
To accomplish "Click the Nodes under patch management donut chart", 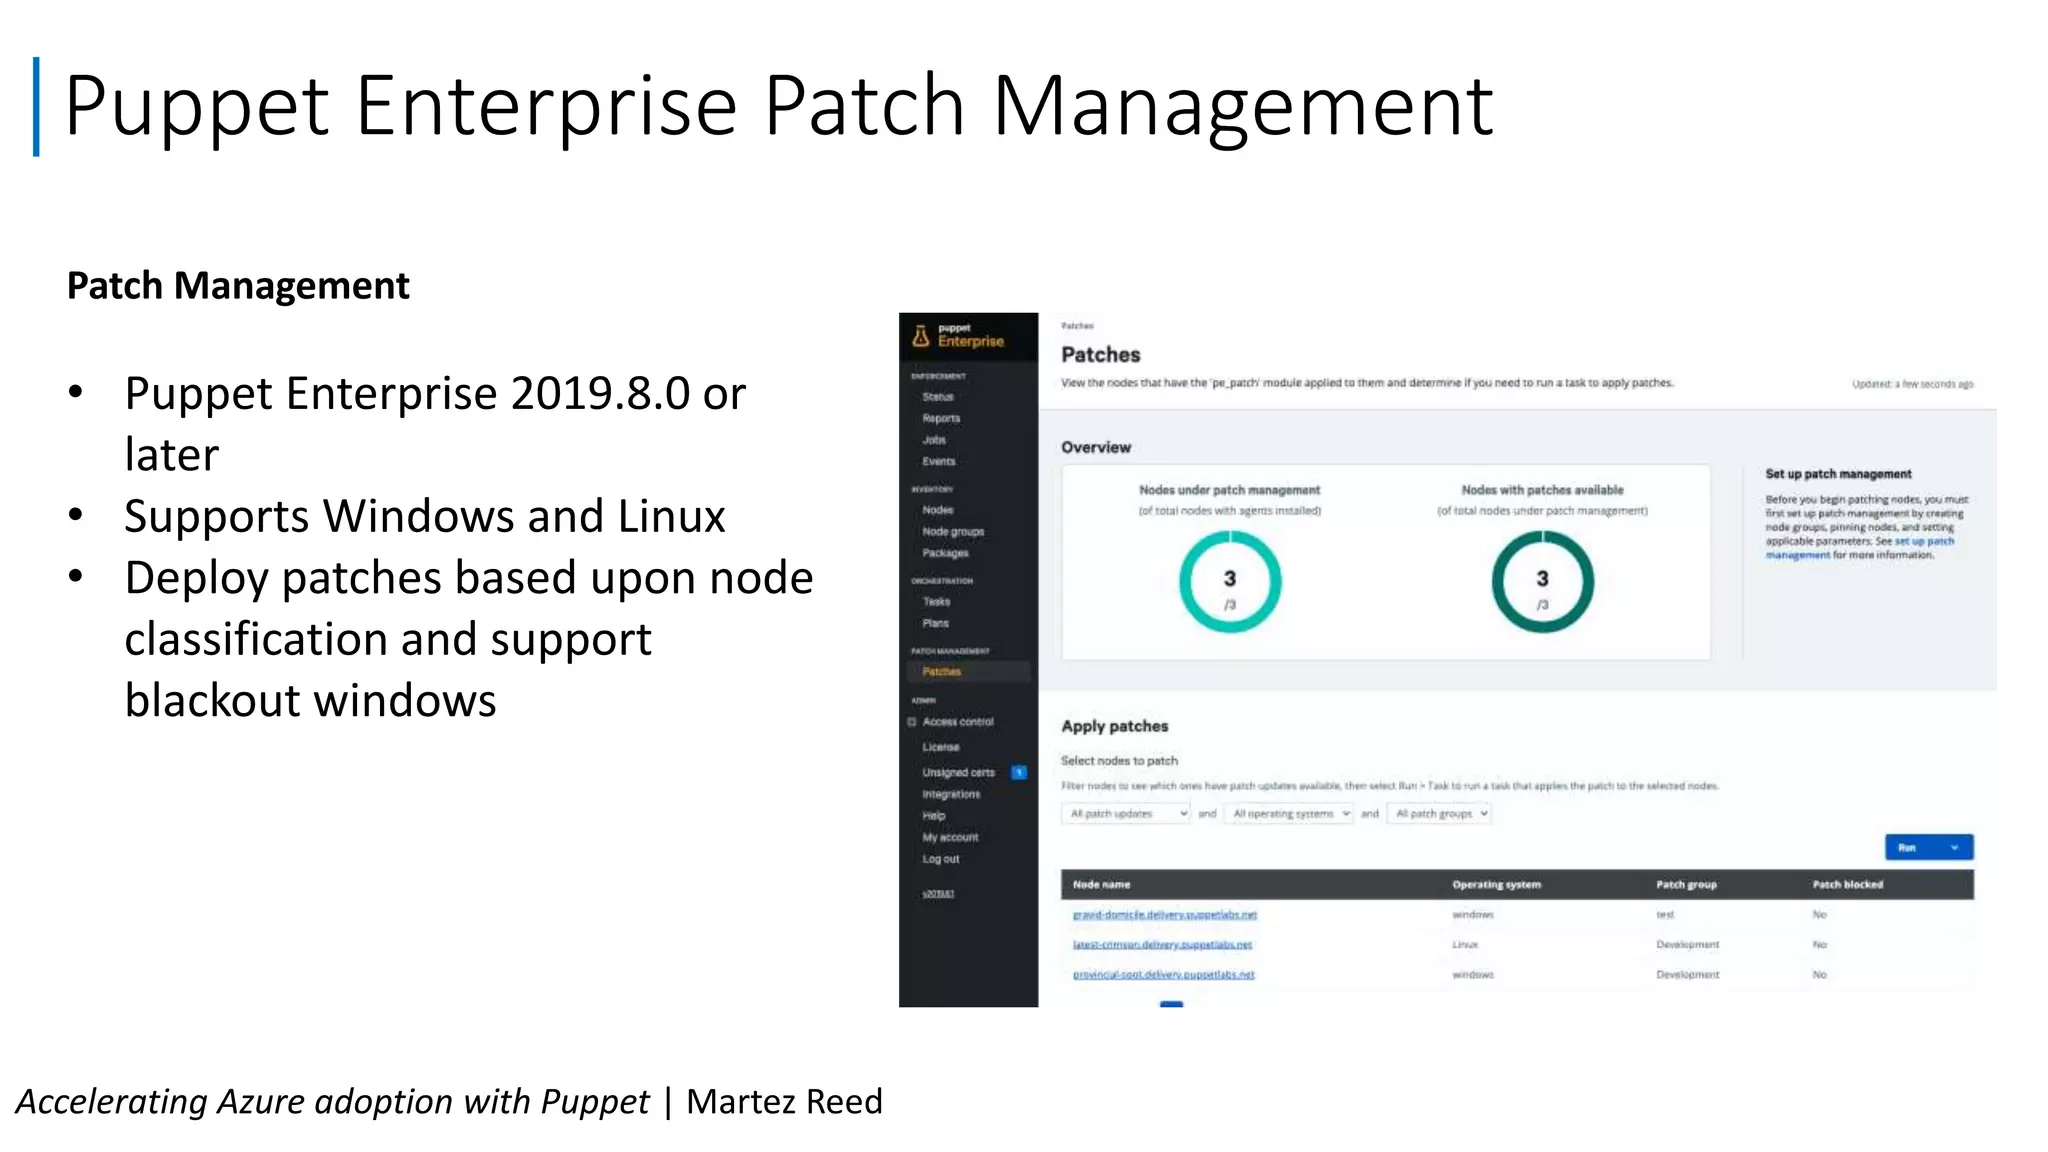I will [x=1230, y=581].
